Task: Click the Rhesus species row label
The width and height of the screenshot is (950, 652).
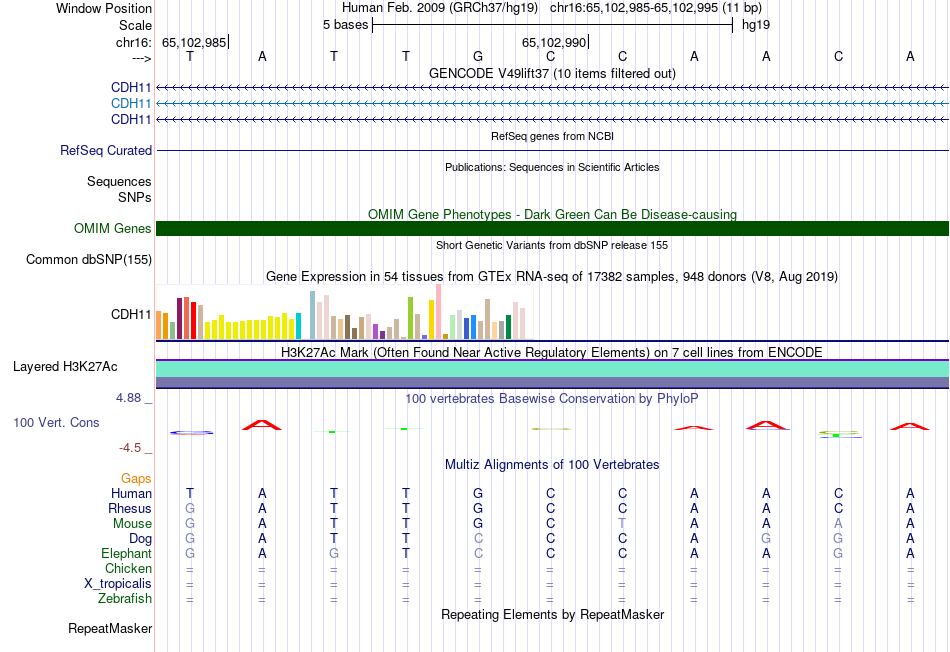Action: click(130, 508)
